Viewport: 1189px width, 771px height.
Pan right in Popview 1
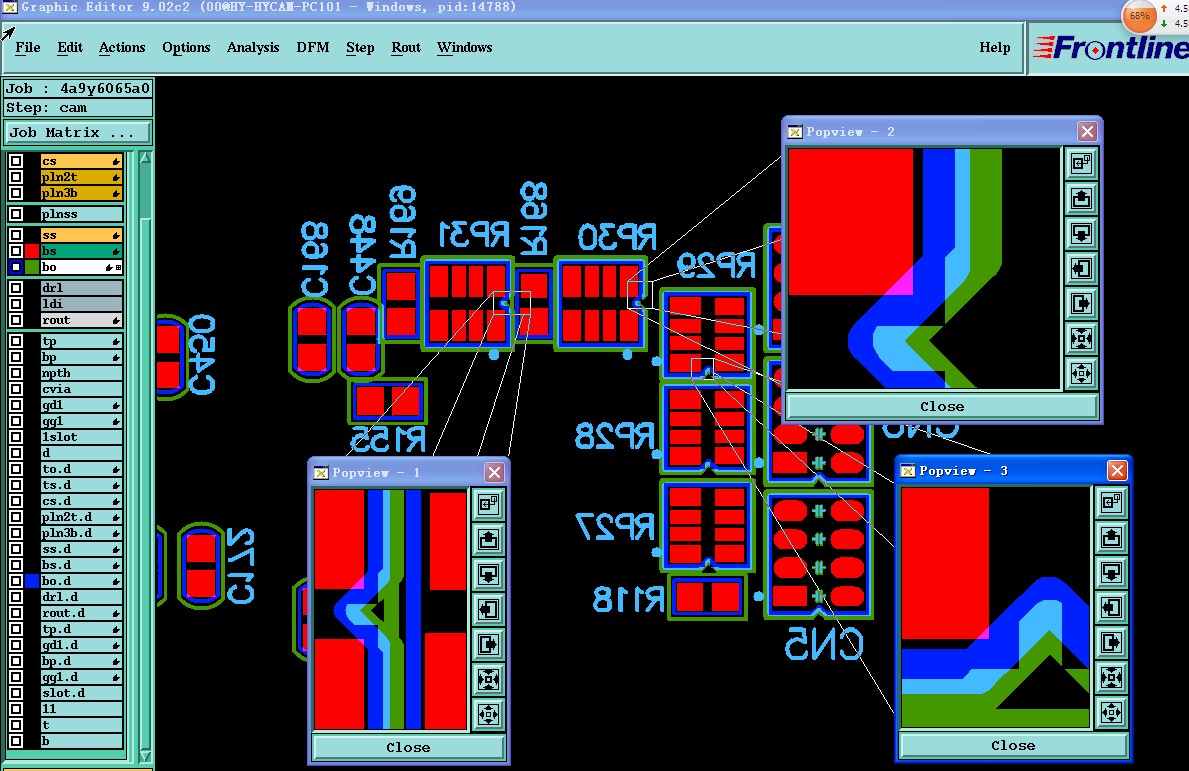click(488, 644)
